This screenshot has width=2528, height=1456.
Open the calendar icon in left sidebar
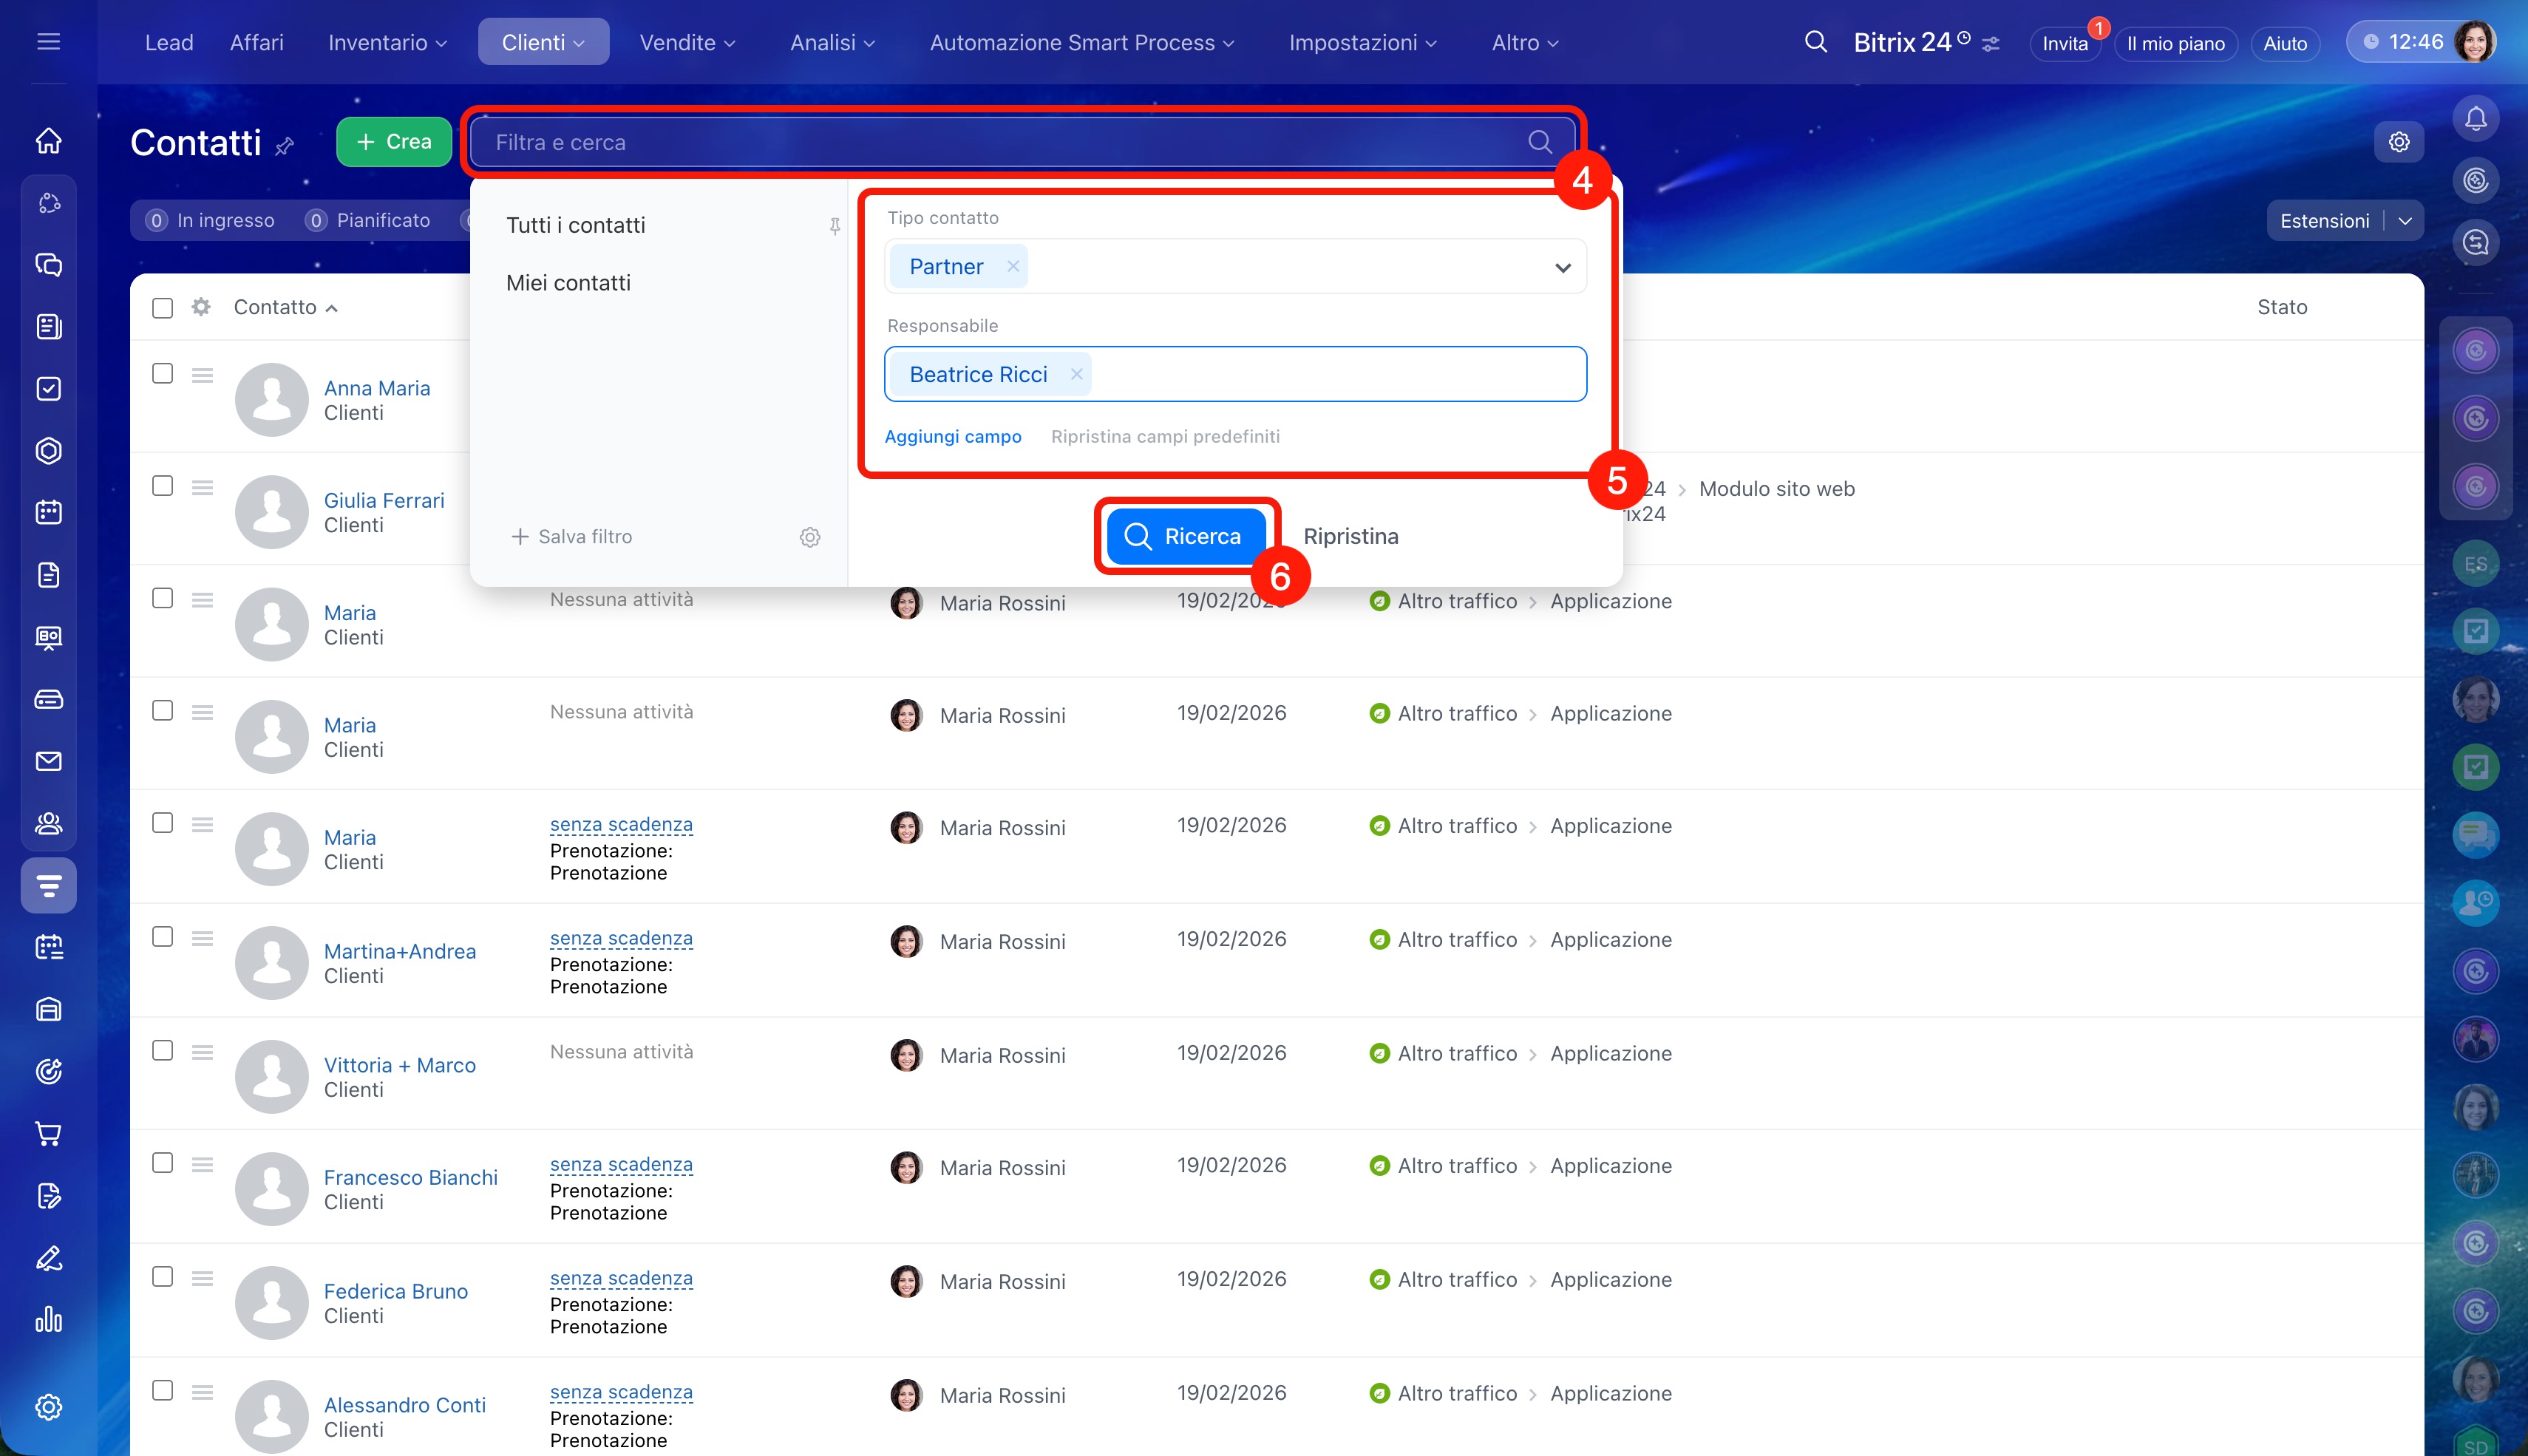point(48,512)
